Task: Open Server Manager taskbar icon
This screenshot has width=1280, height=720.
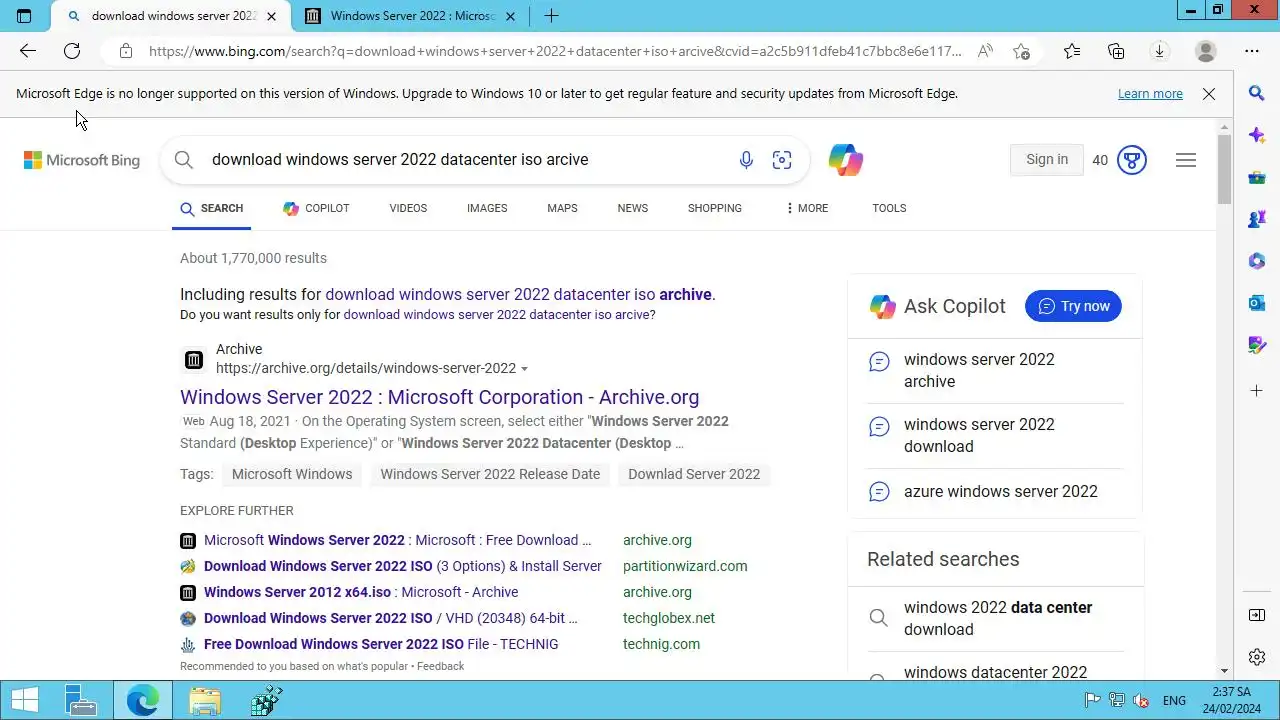Action: point(81,701)
